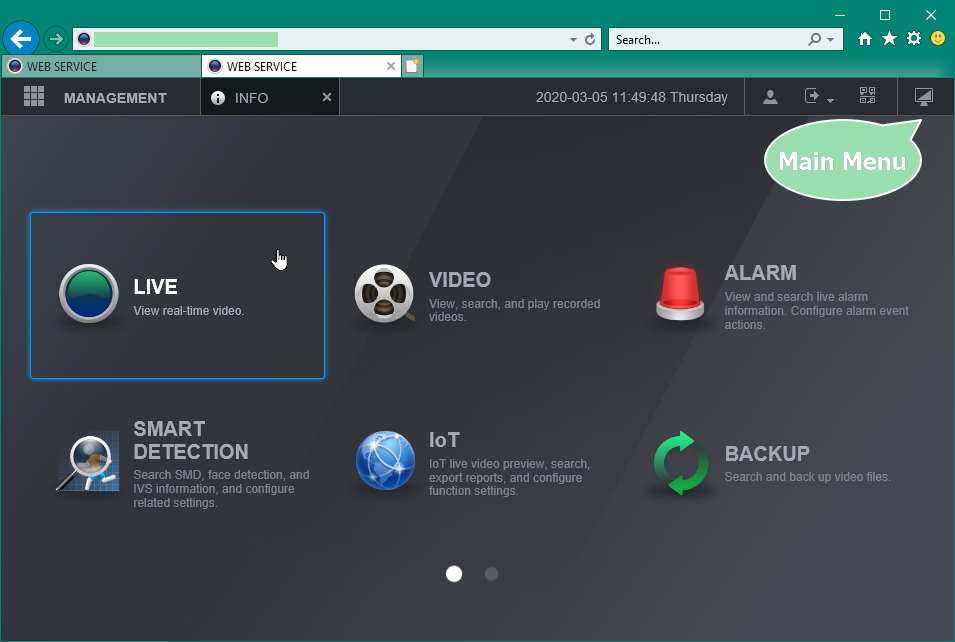The image size is (955, 642).
Task: Open the MANAGEMENT grid menu
Action: pos(34,97)
